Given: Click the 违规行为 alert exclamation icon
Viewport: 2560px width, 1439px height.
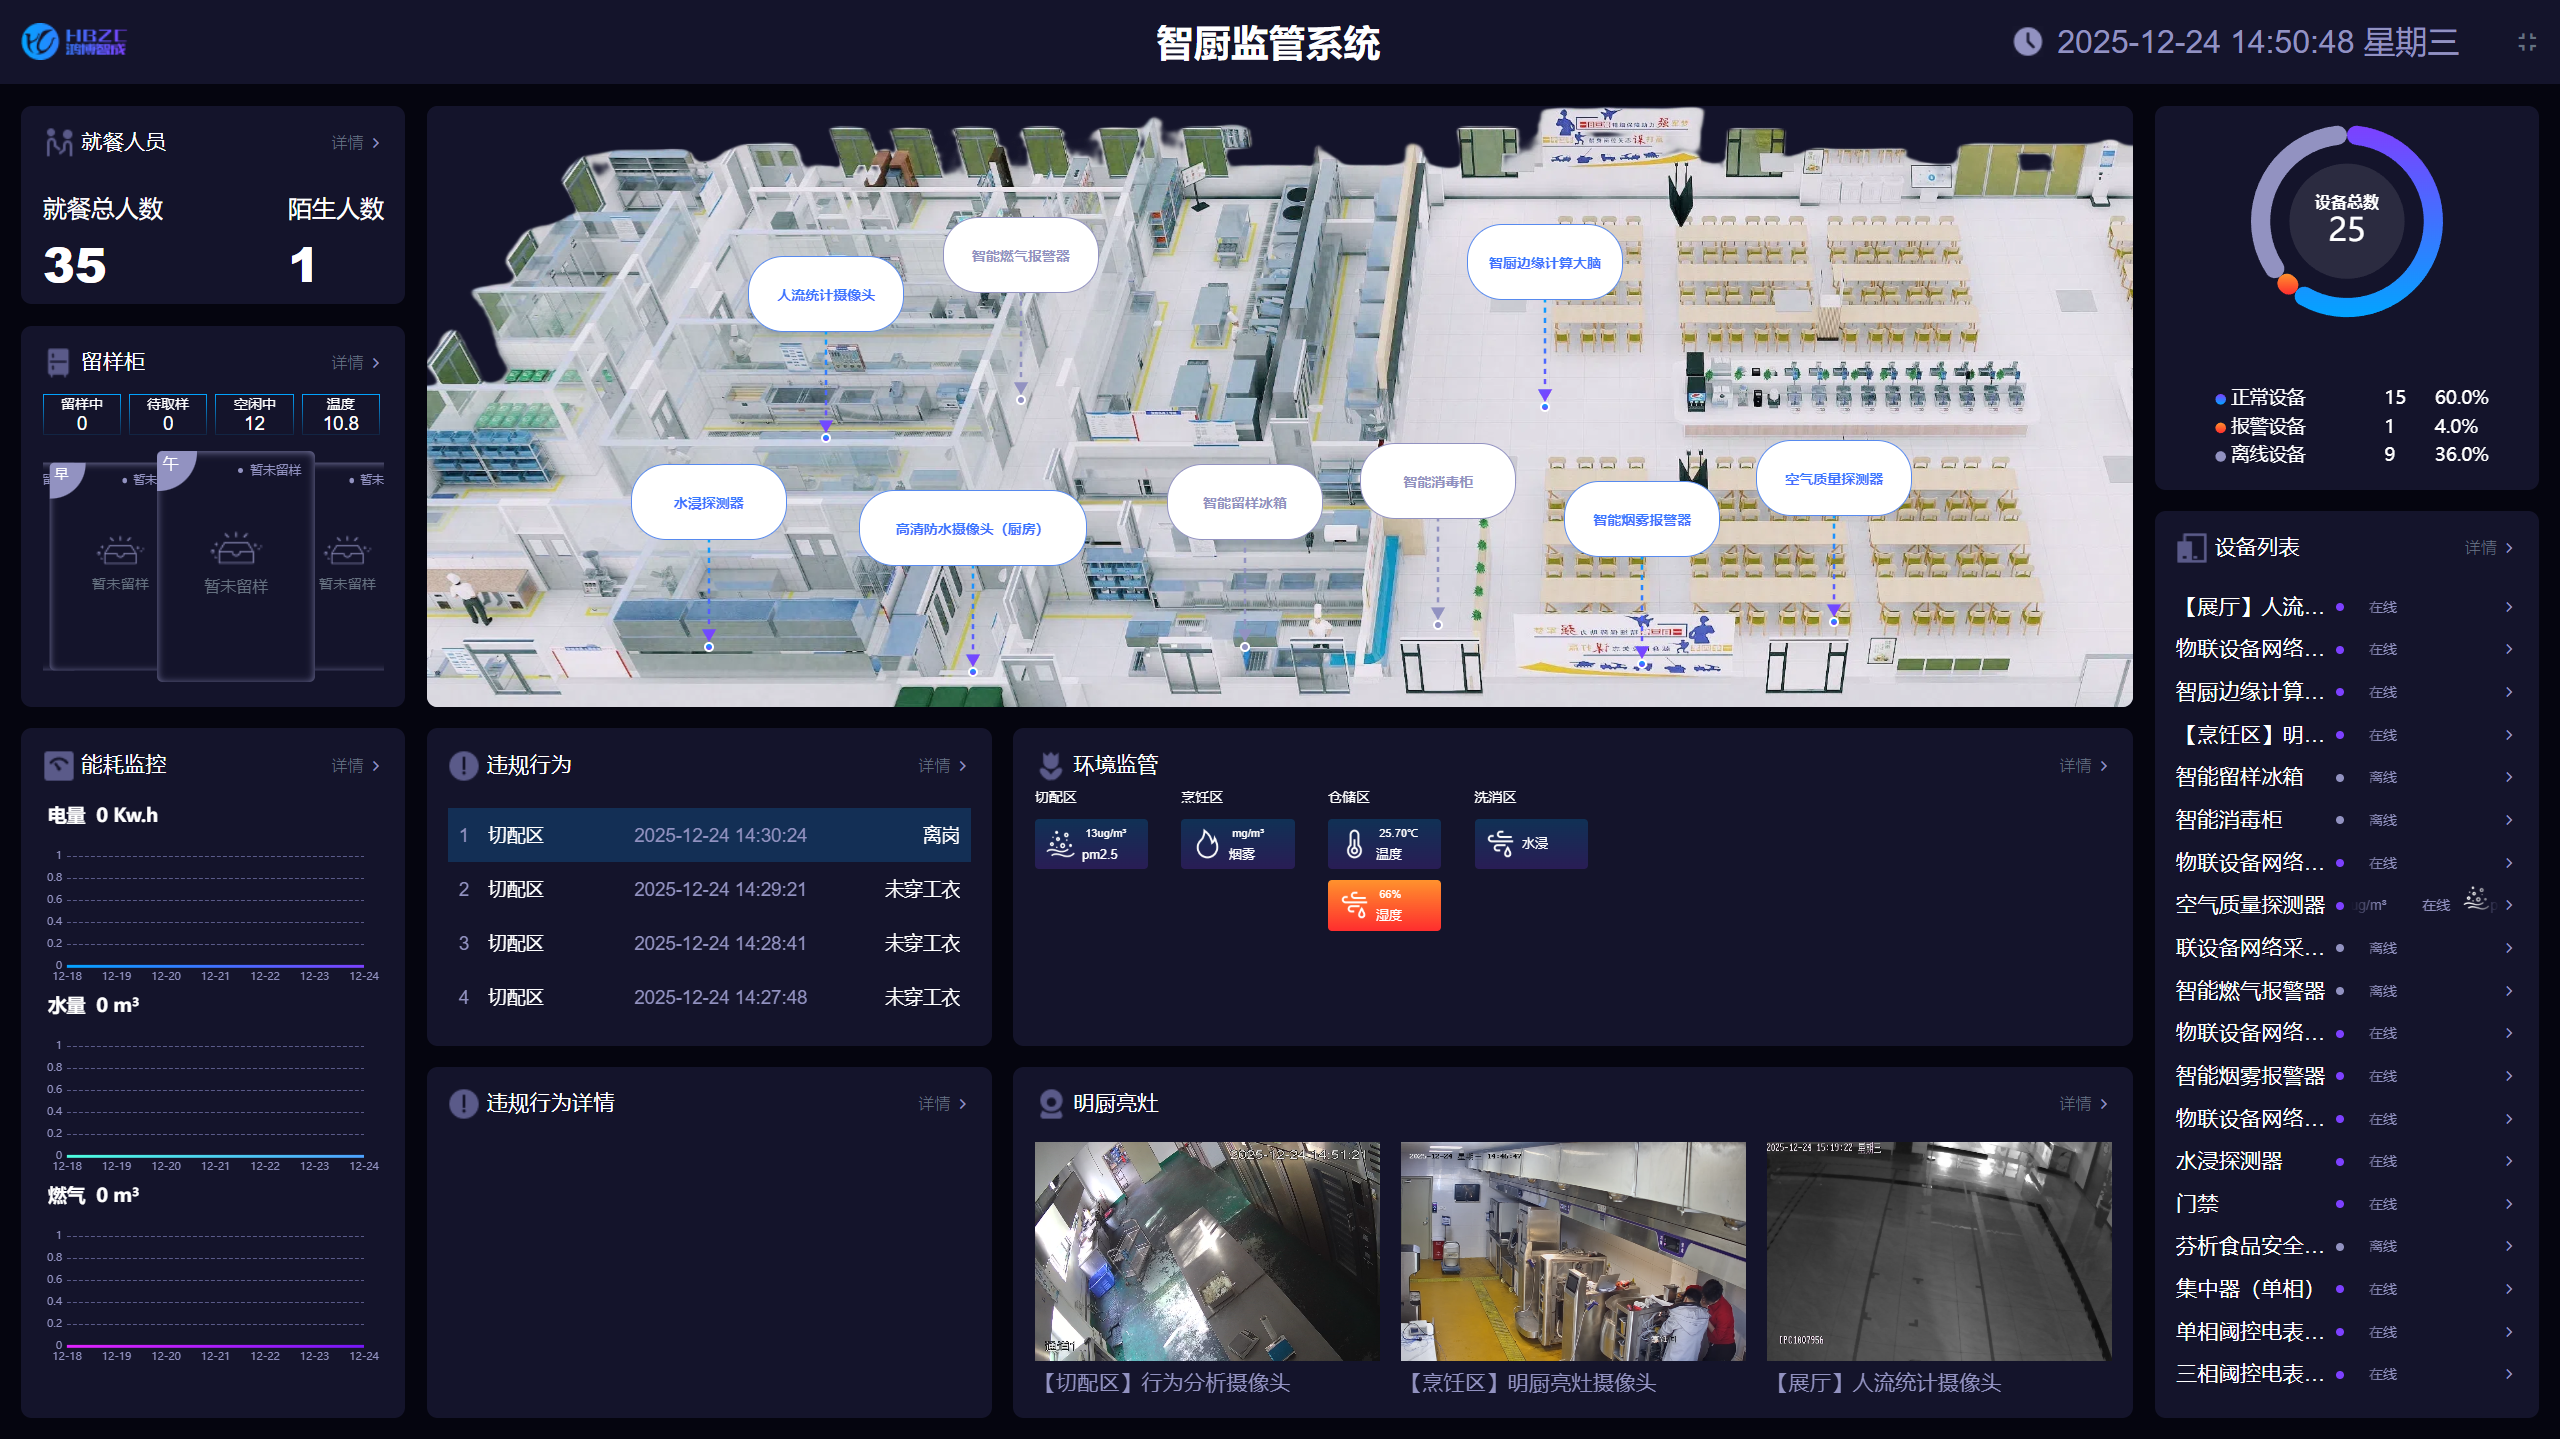Looking at the screenshot, I should pyautogui.click(x=463, y=765).
